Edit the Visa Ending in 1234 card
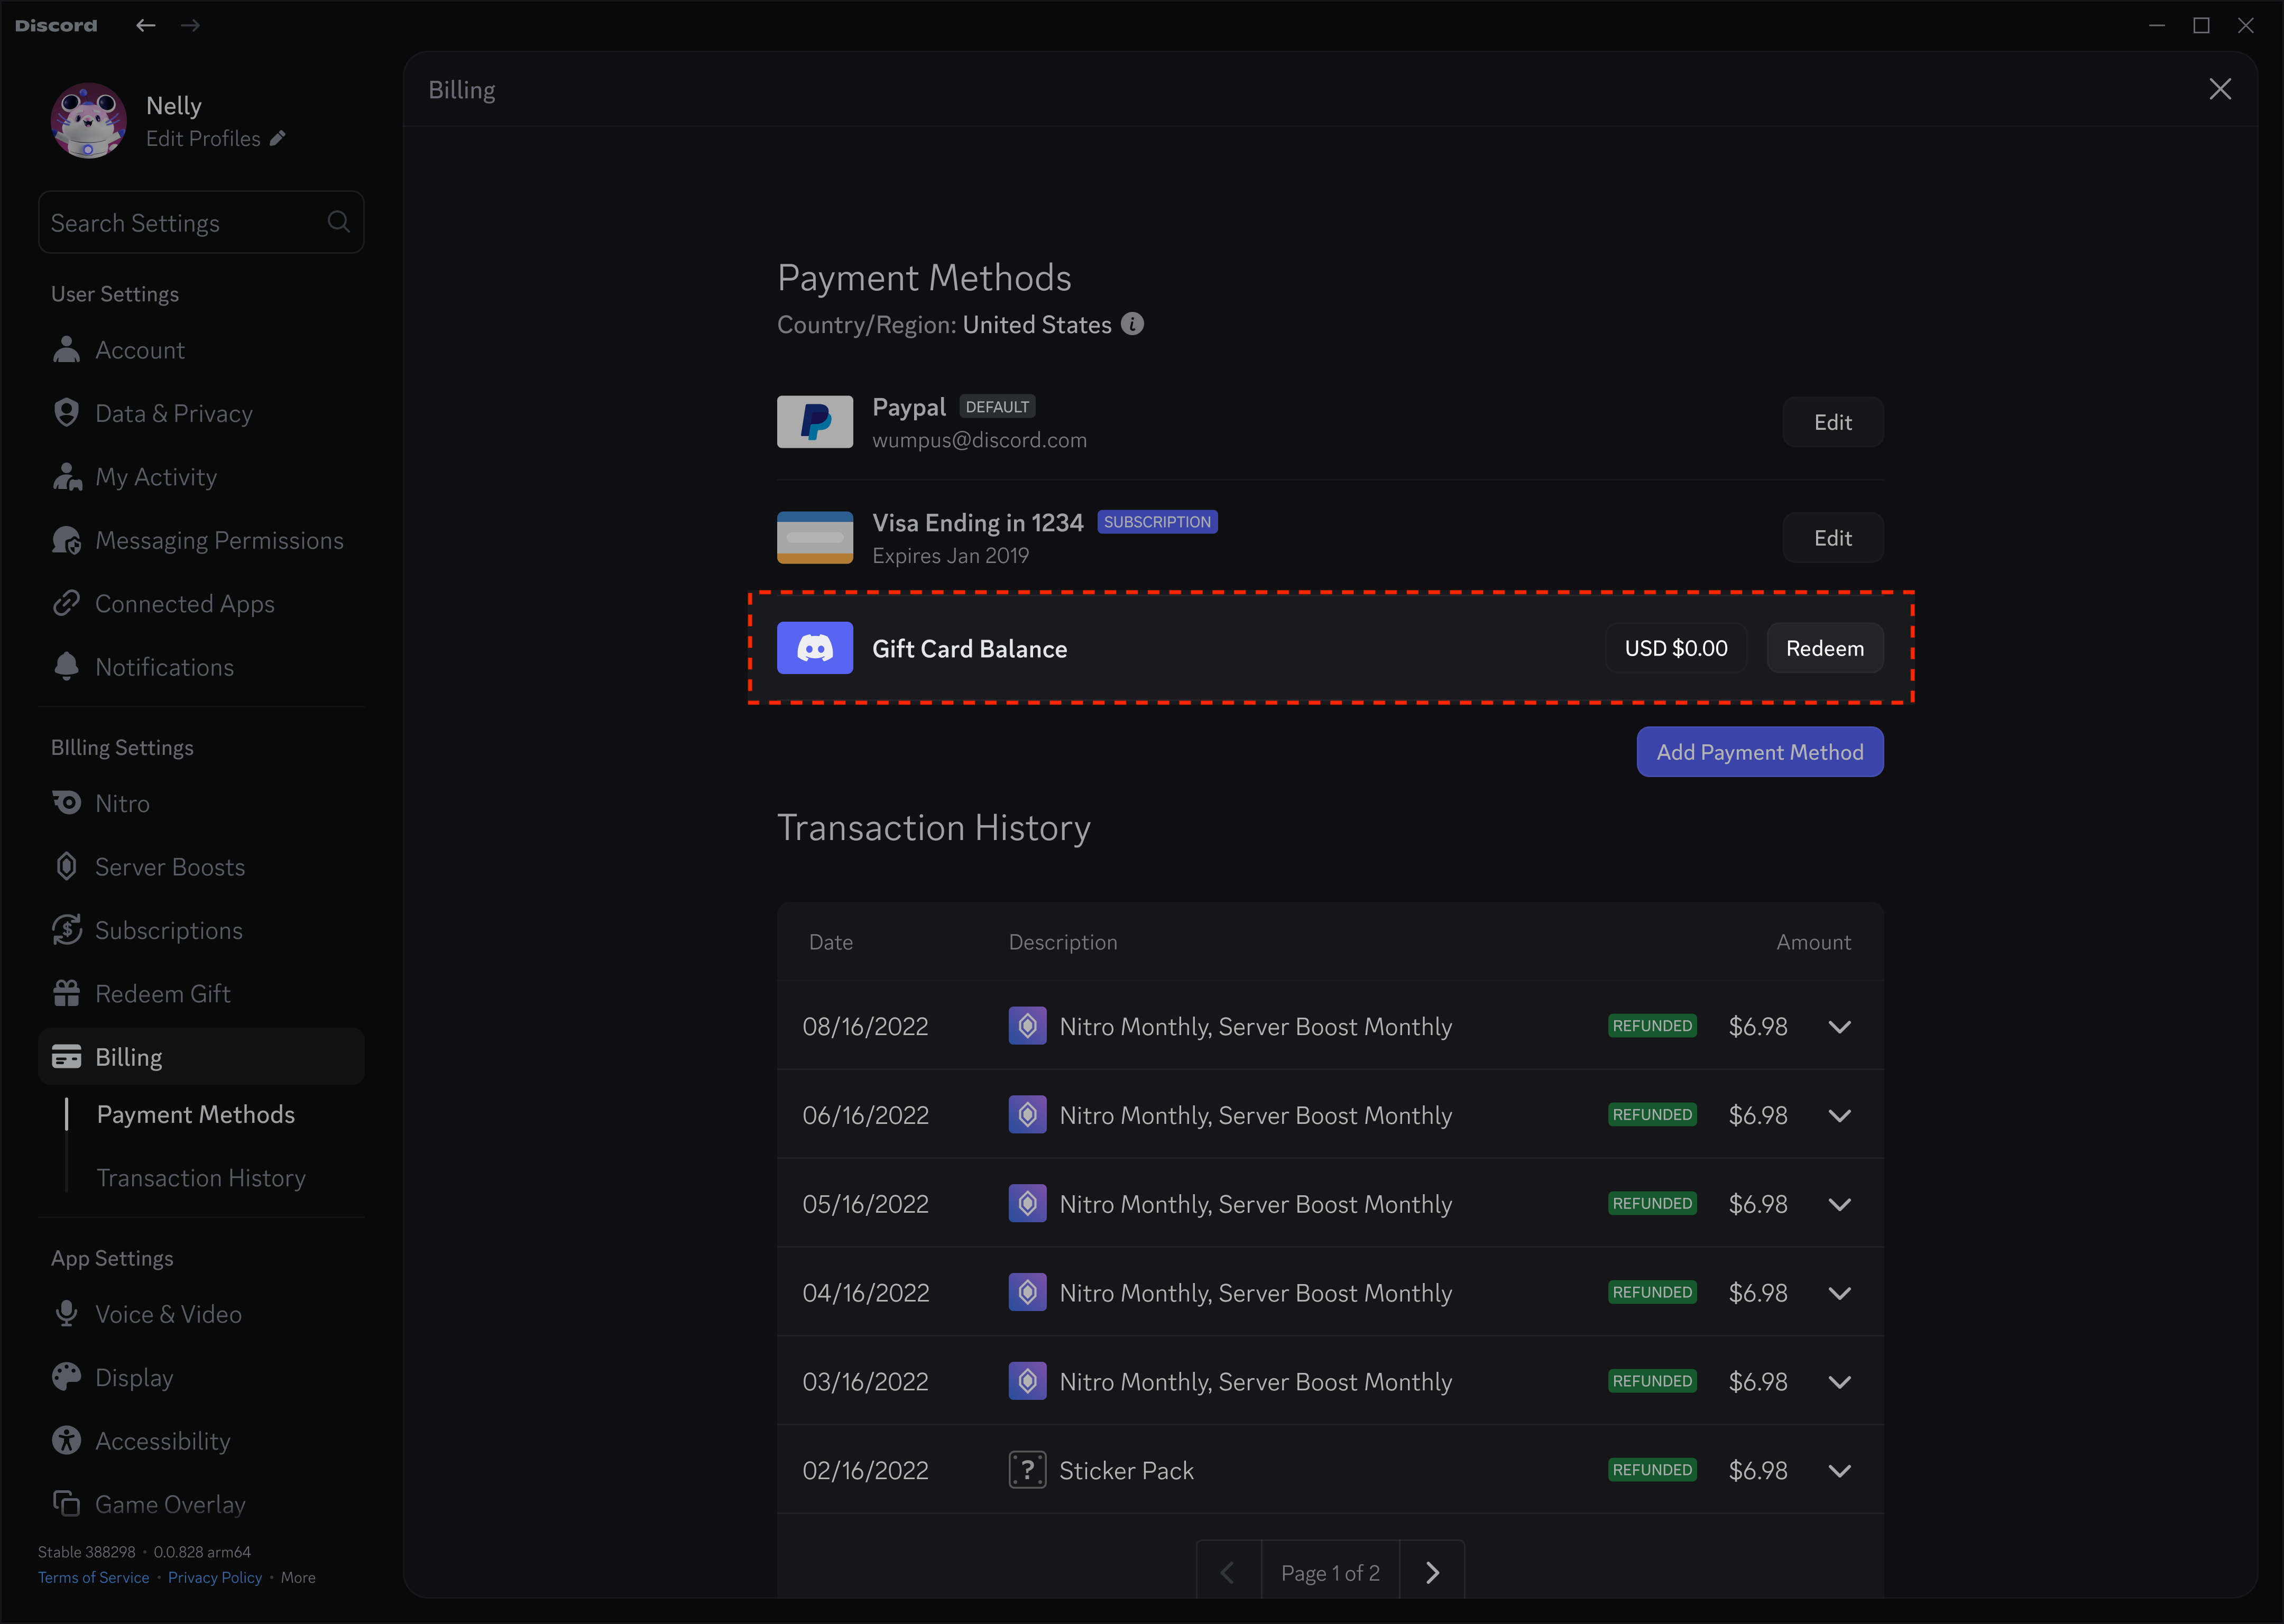This screenshot has width=2284, height=1624. point(1832,538)
